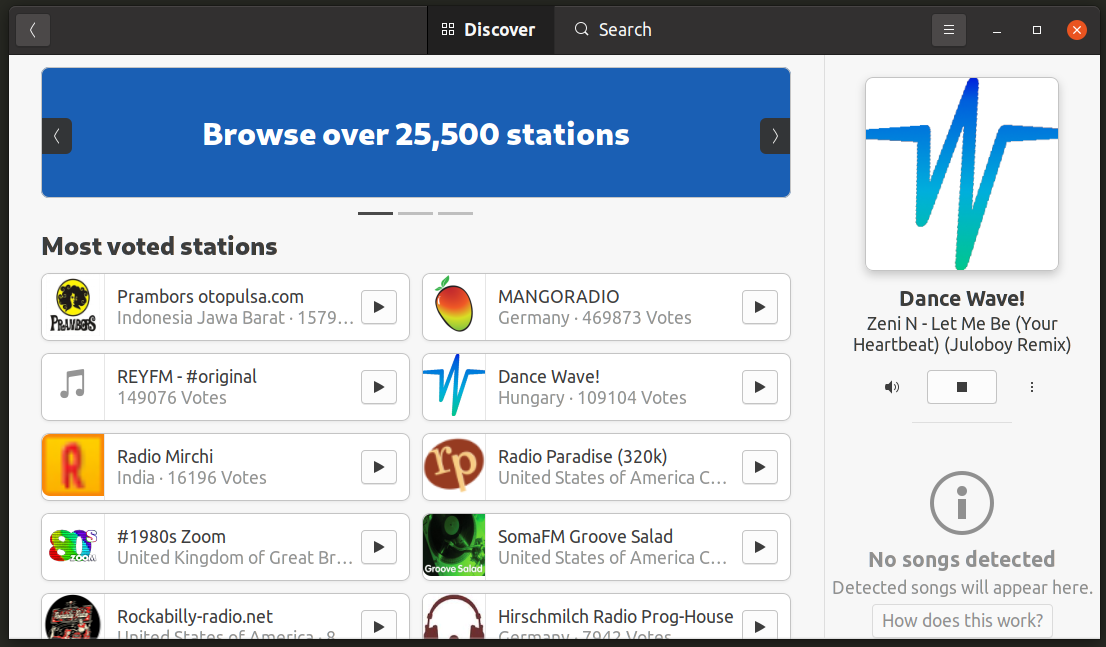Show next banner slide

774,135
